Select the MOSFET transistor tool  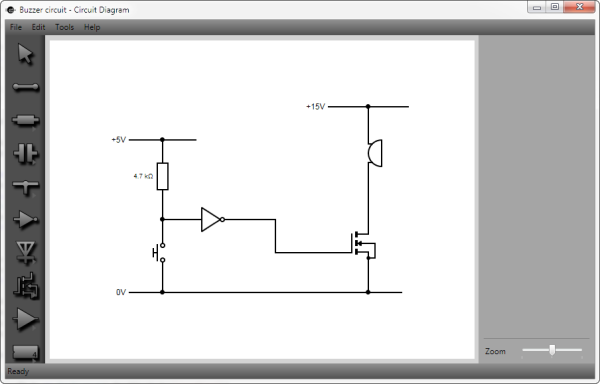[26, 286]
